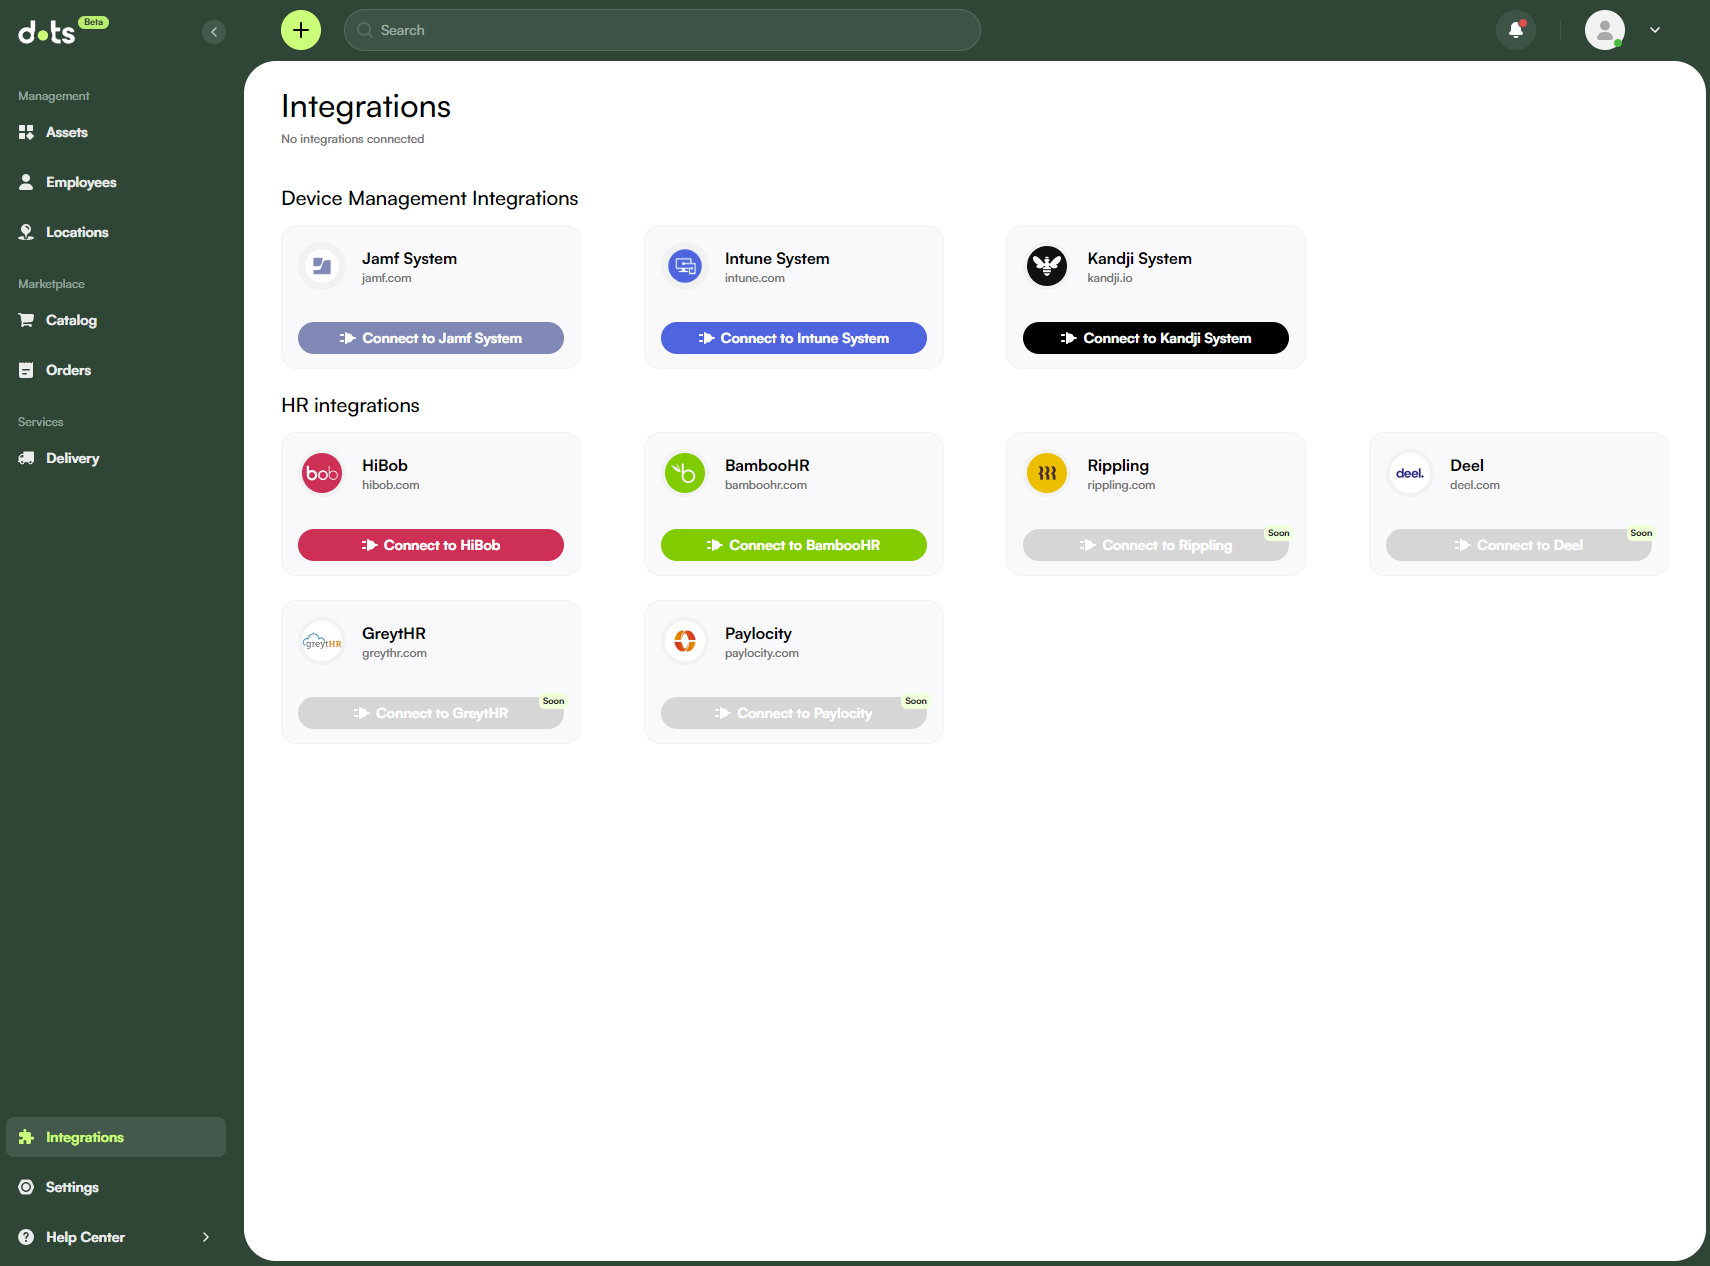The width and height of the screenshot is (1710, 1266).
Task: Open the notifications bell
Action: click(x=1516, y=30)
